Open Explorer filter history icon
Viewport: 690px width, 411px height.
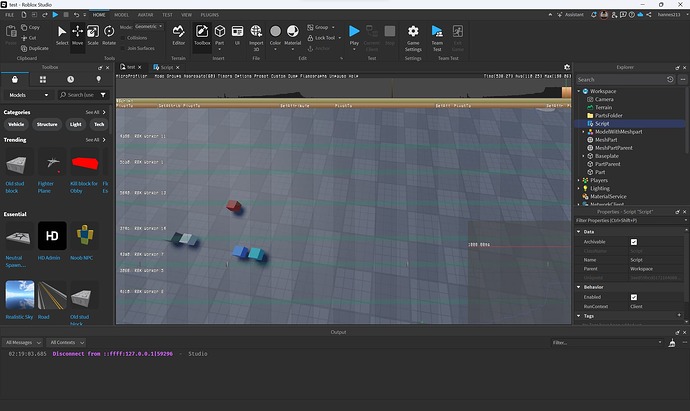pyautogui.click(x=670, y=80)
